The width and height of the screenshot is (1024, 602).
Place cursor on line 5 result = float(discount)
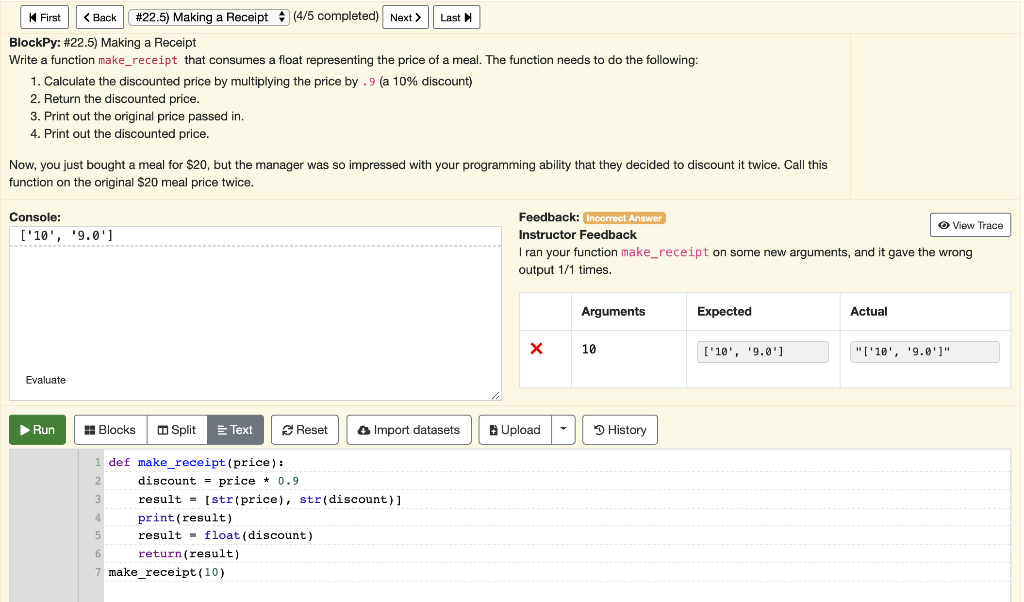pos(225,535)
